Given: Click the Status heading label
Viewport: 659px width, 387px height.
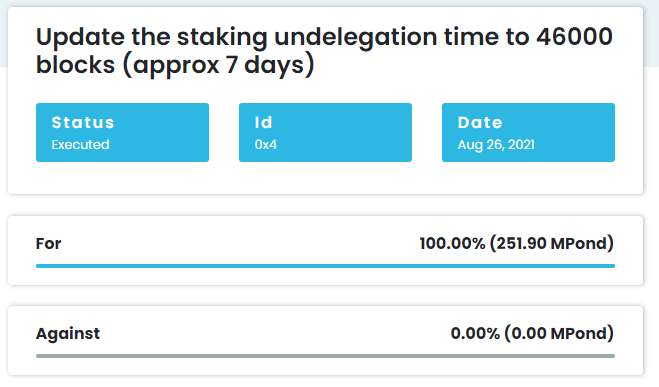Looking at the screenshot, I should [83, 122].
